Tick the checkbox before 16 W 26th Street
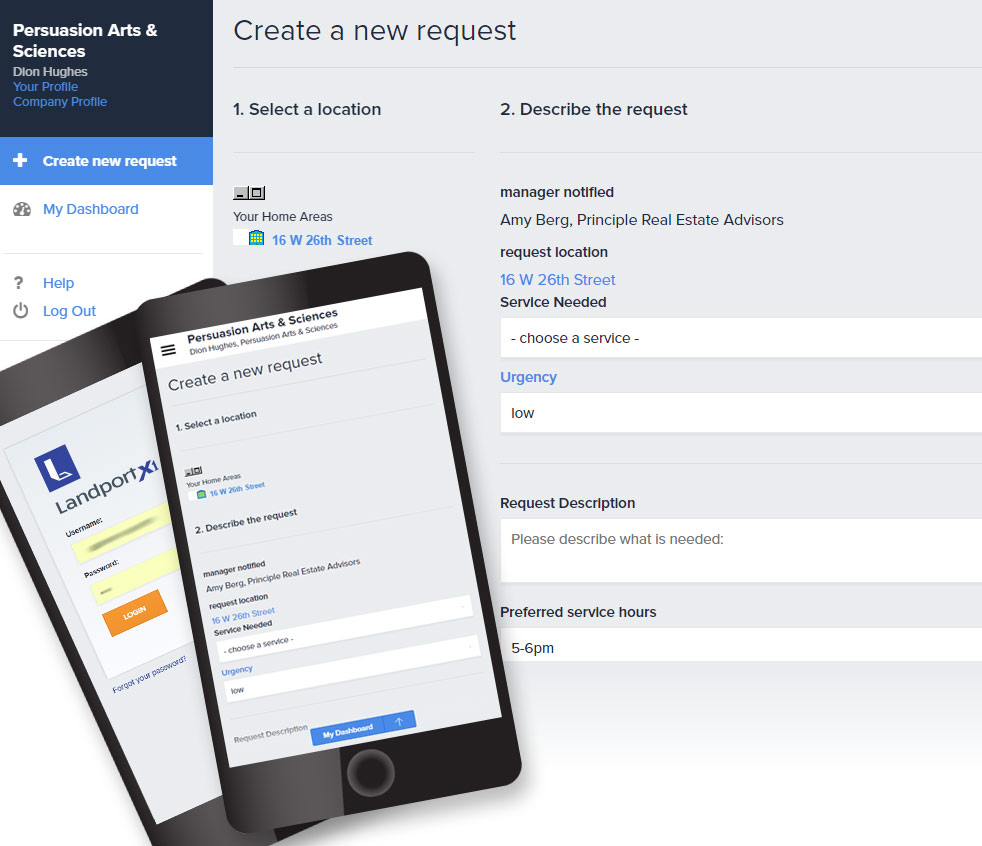 [240, 238]
